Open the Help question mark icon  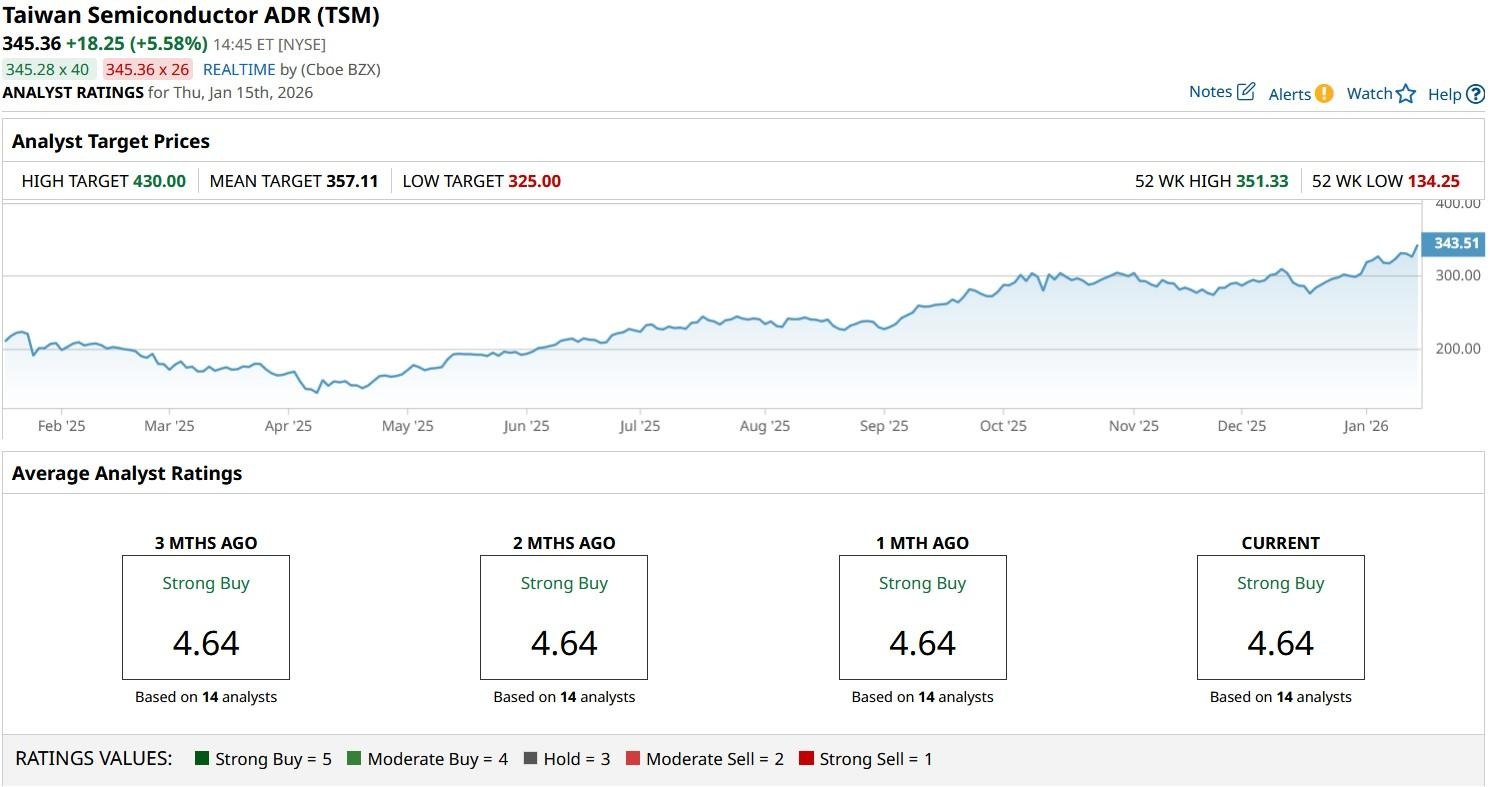[x=1476, y=94]
